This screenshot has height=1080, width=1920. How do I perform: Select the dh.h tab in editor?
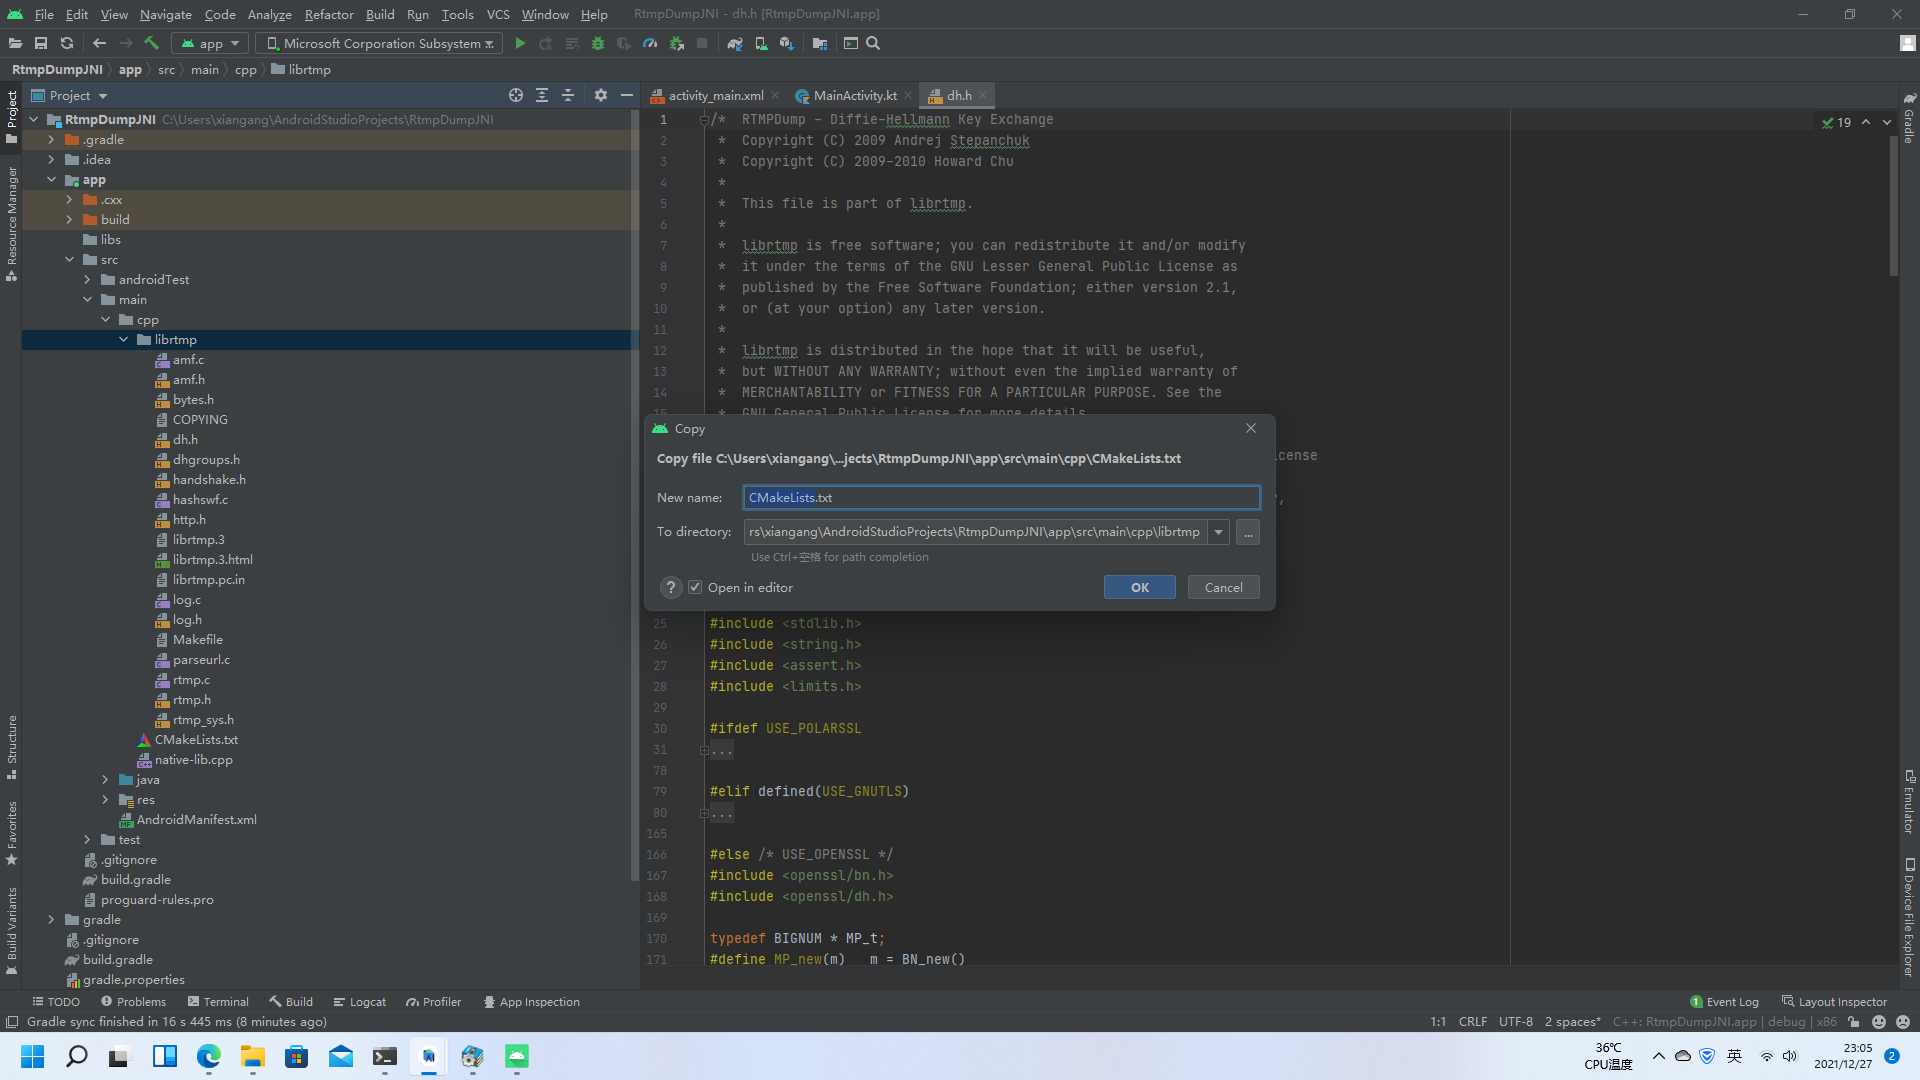tap(957, 95)
